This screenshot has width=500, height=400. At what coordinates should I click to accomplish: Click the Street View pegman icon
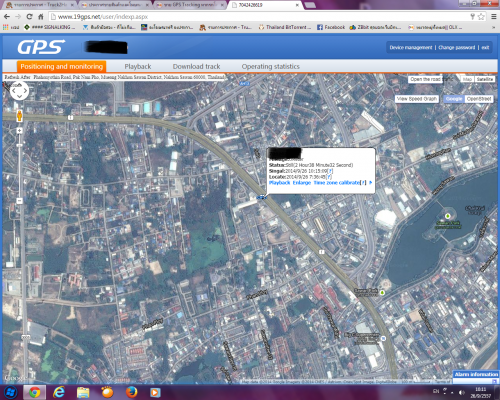tap(19, 115)
